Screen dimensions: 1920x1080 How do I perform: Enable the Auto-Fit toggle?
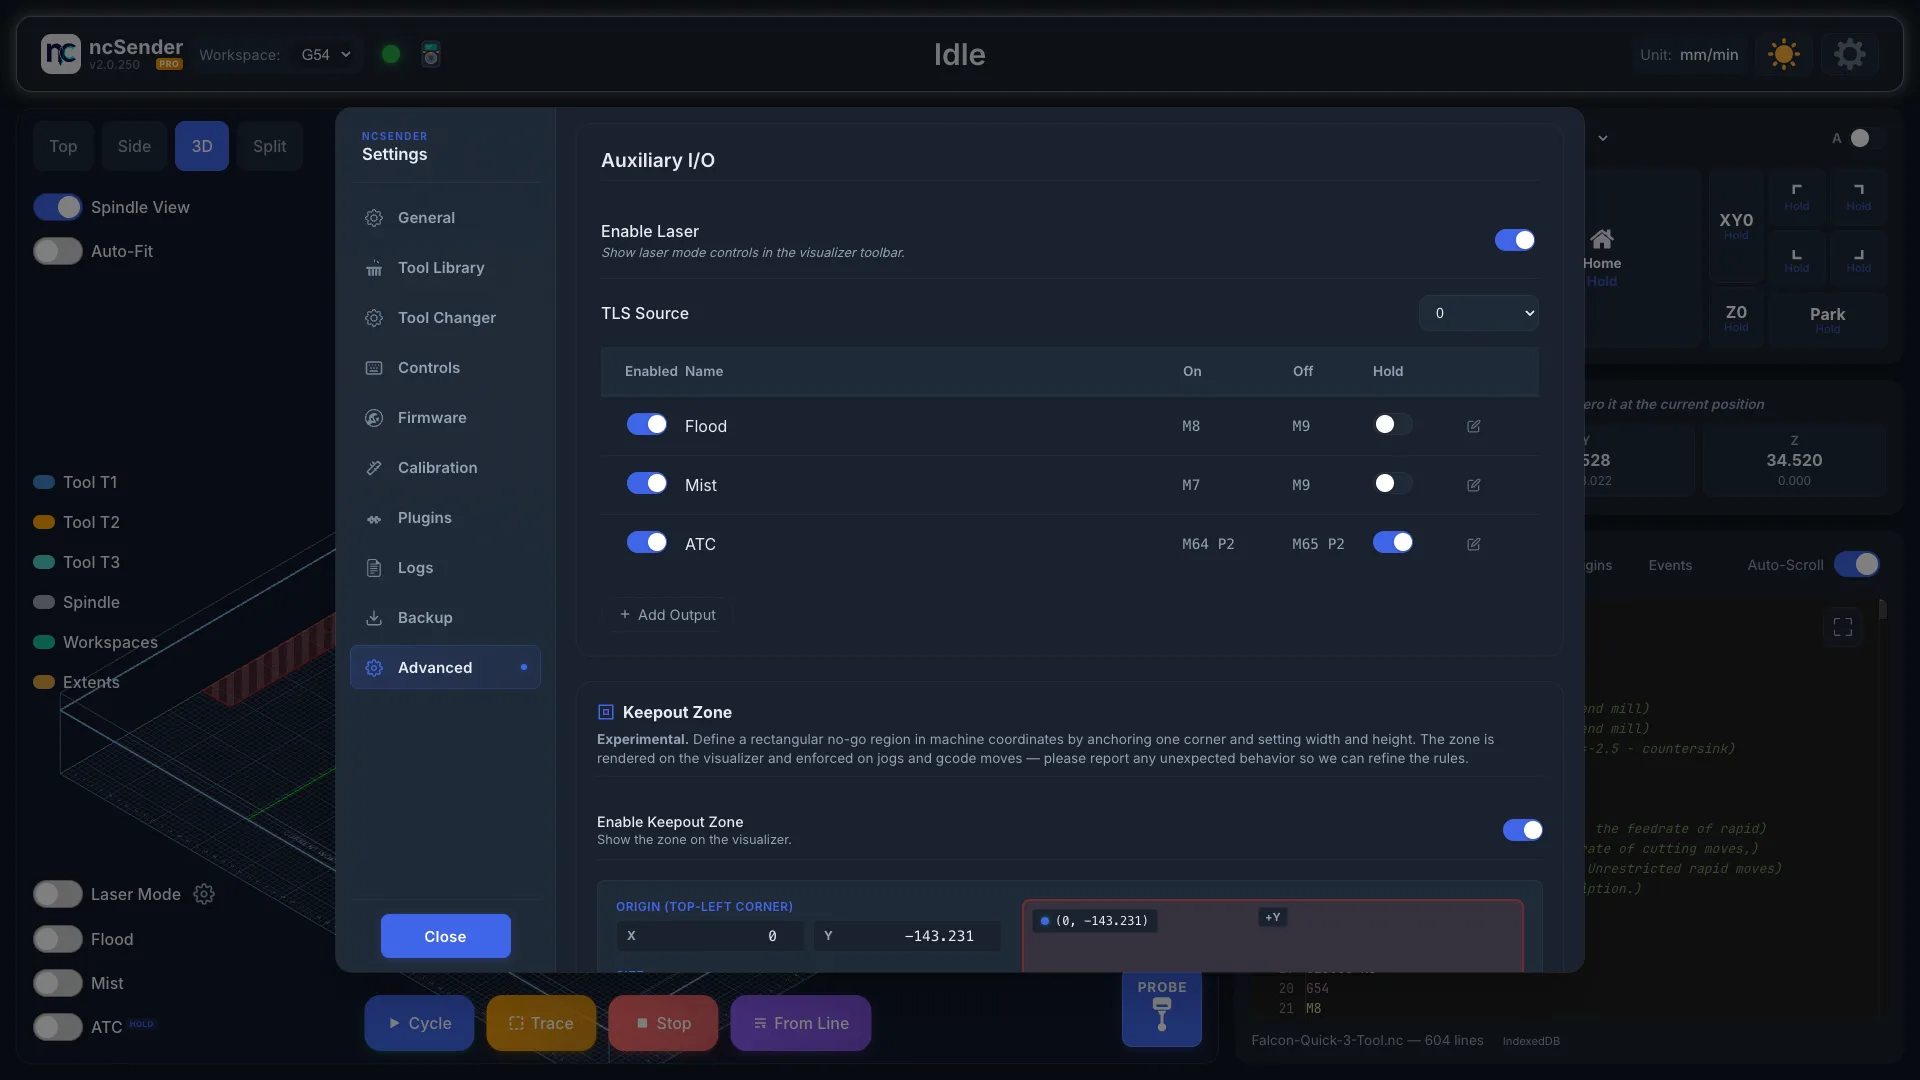click(57, 251)
